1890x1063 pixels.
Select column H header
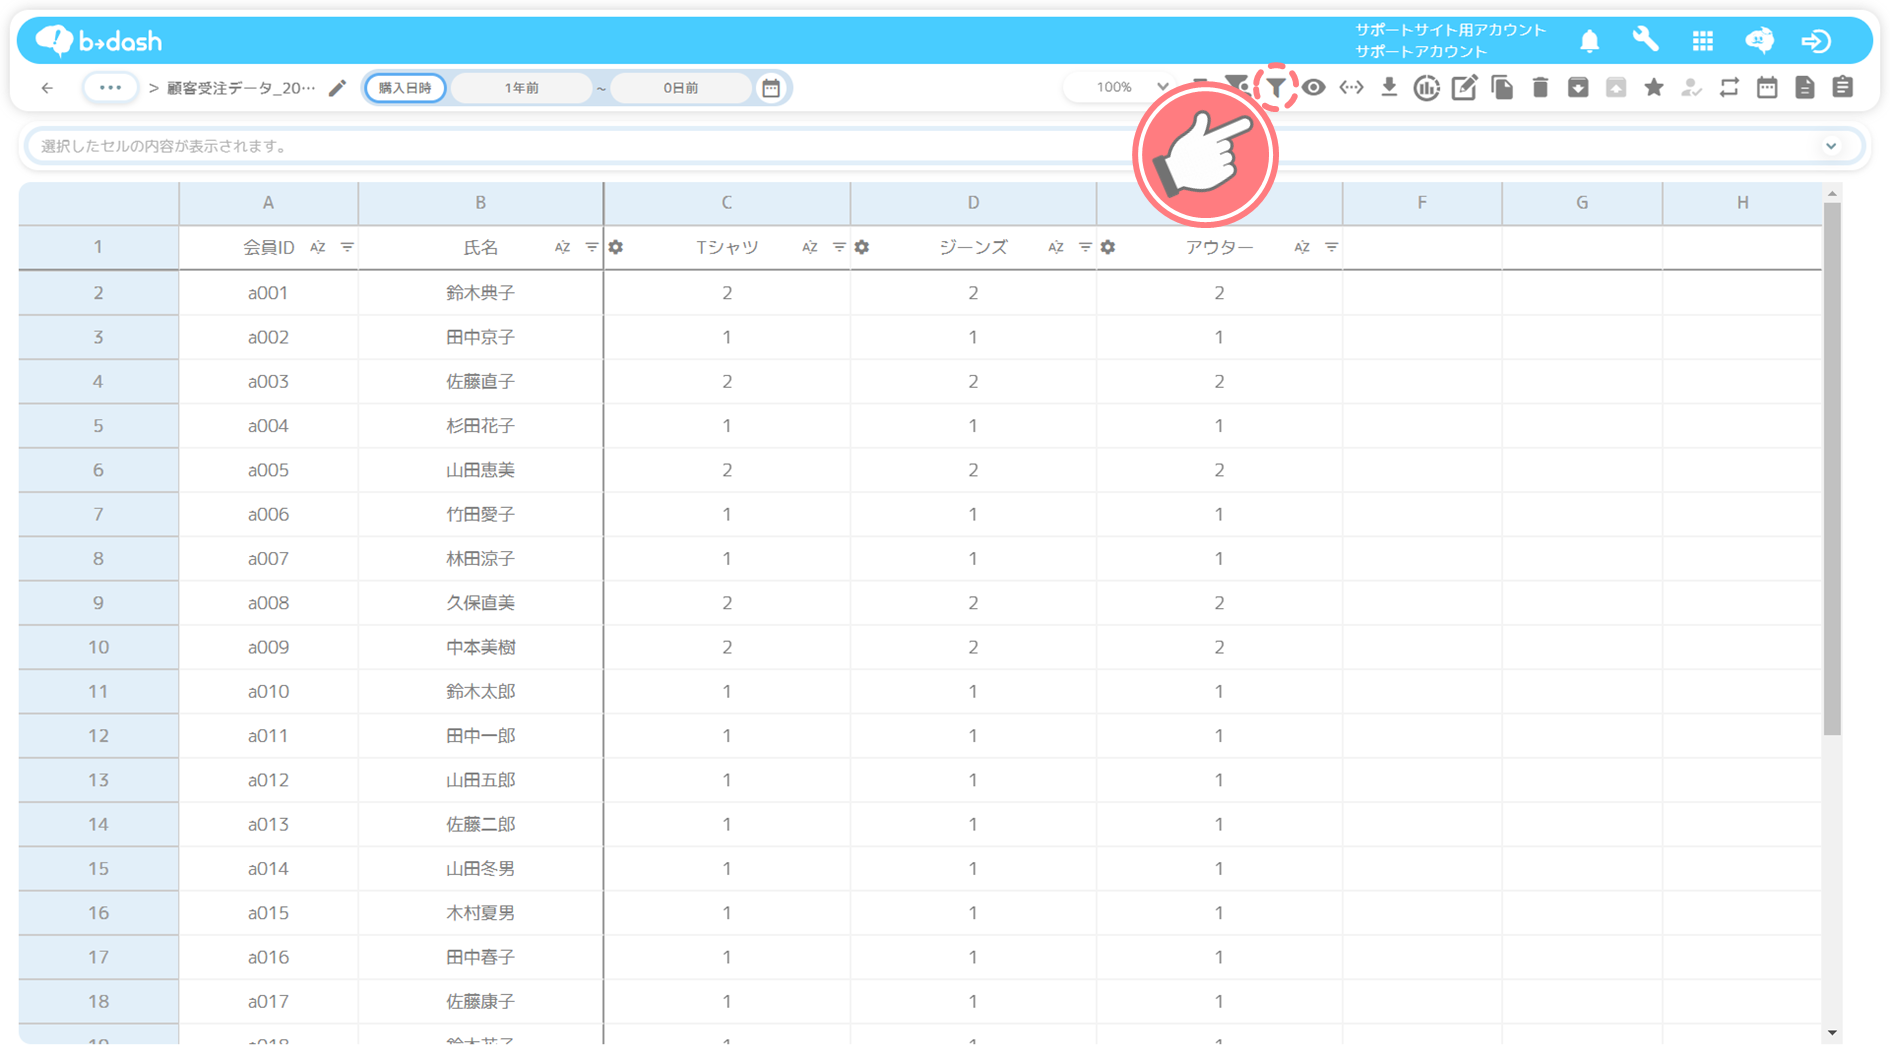1742,203
